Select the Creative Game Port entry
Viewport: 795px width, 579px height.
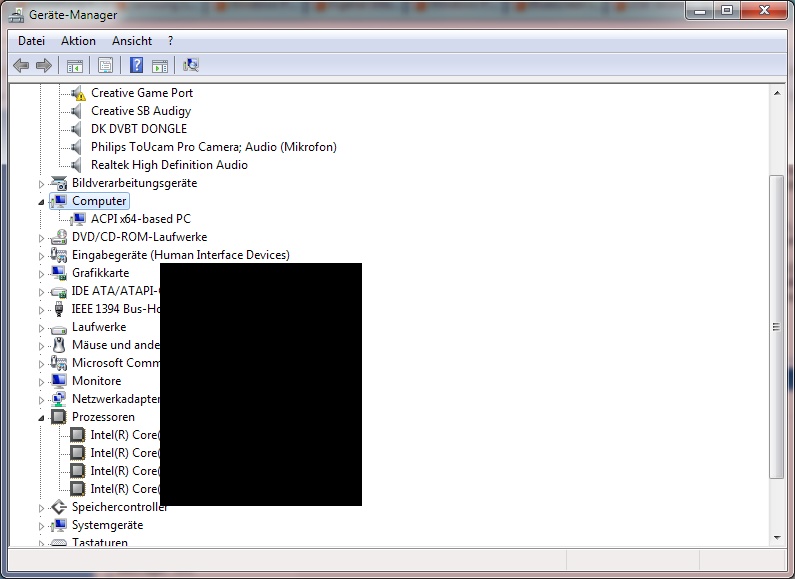(142, 93)
